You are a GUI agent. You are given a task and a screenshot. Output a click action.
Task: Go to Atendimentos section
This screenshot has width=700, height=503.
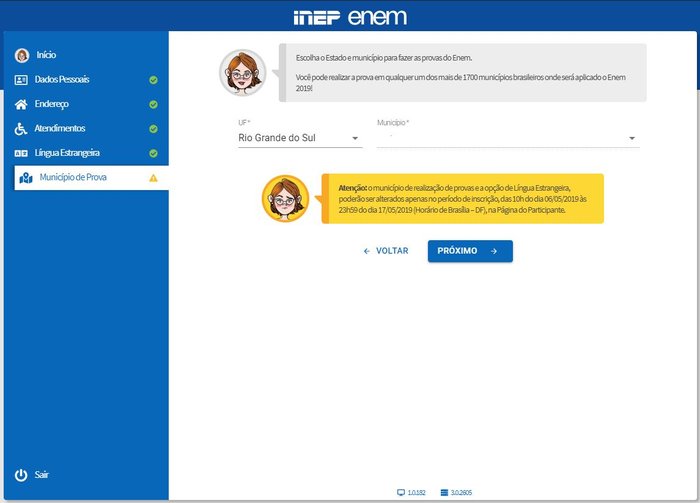coord(86,129)
